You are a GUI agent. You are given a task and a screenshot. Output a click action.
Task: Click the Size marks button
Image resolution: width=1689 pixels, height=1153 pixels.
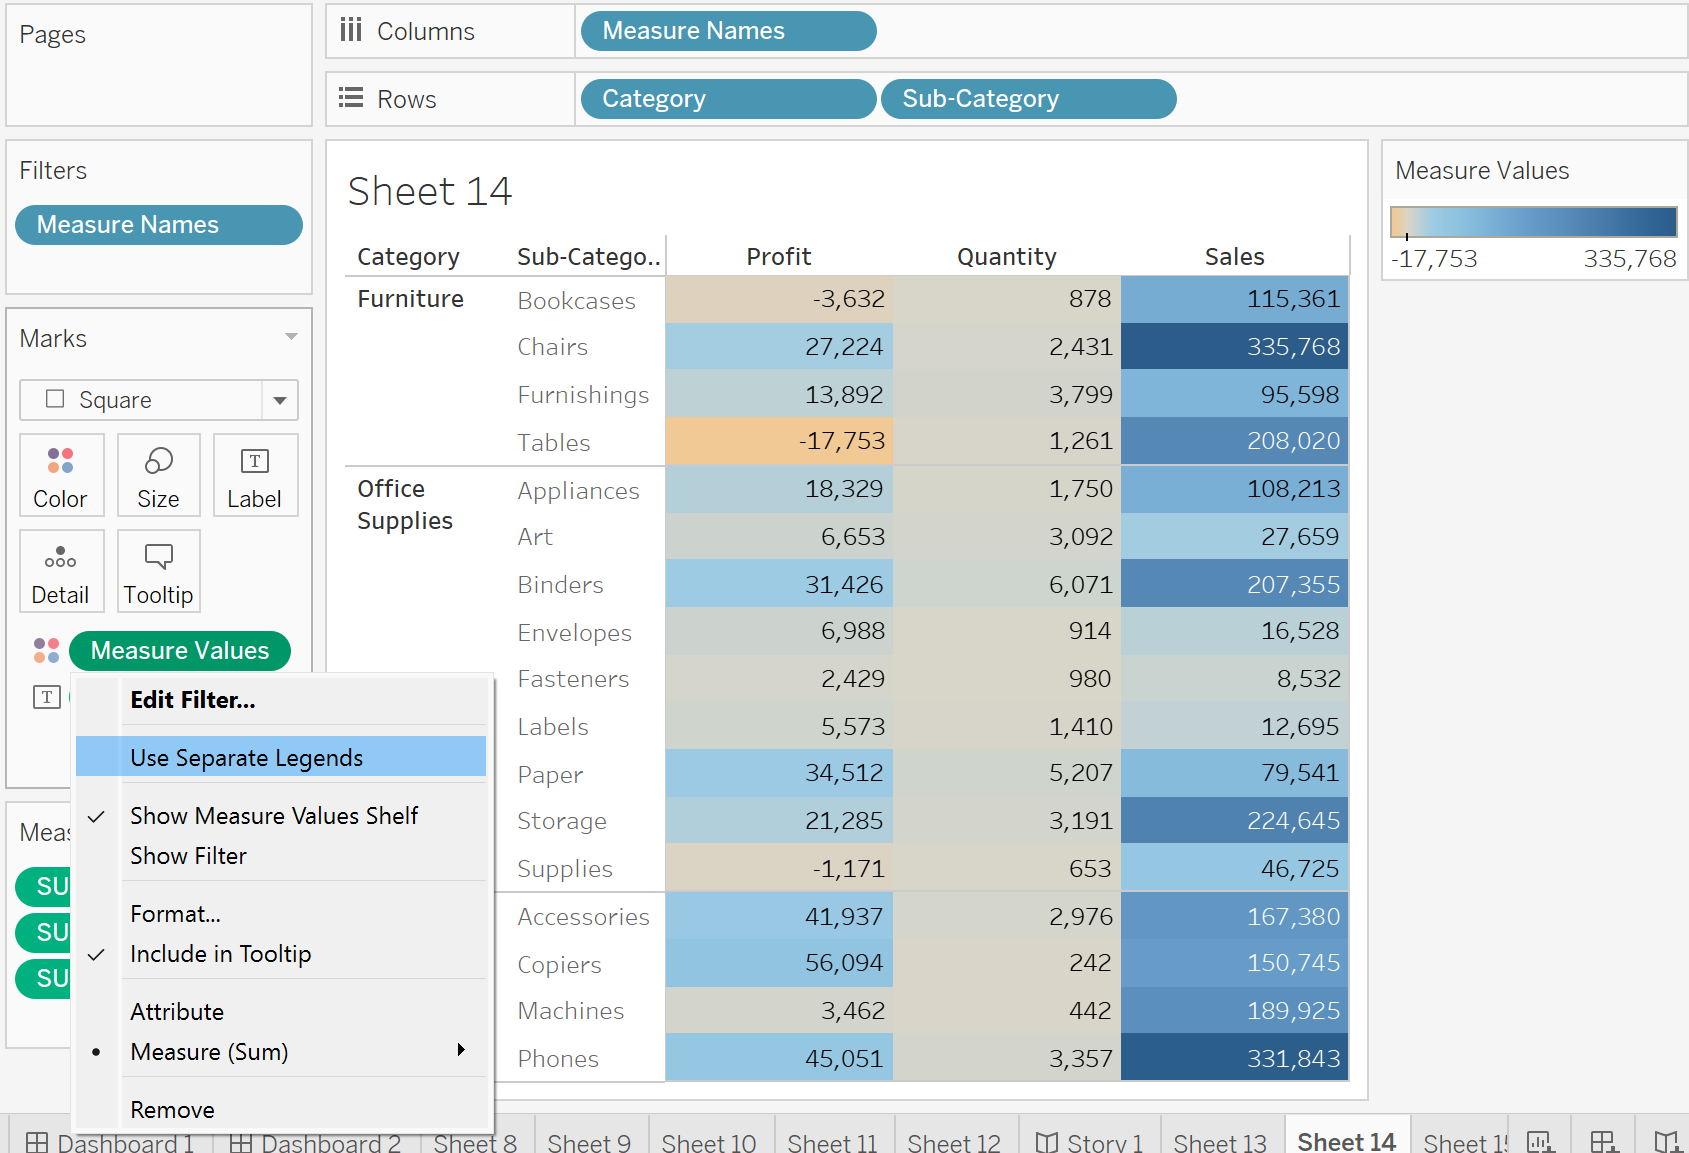(158, 476)
